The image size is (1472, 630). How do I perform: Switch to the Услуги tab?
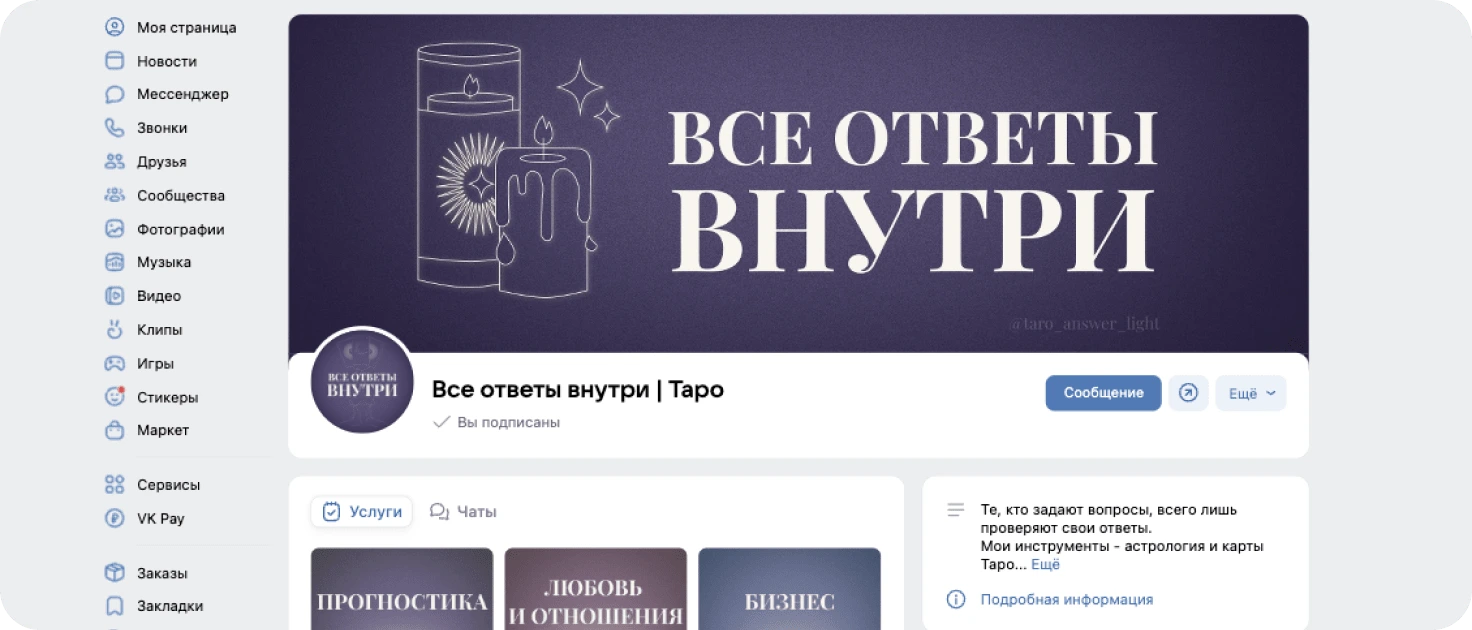pyautogui.click(x=362, y=512)
